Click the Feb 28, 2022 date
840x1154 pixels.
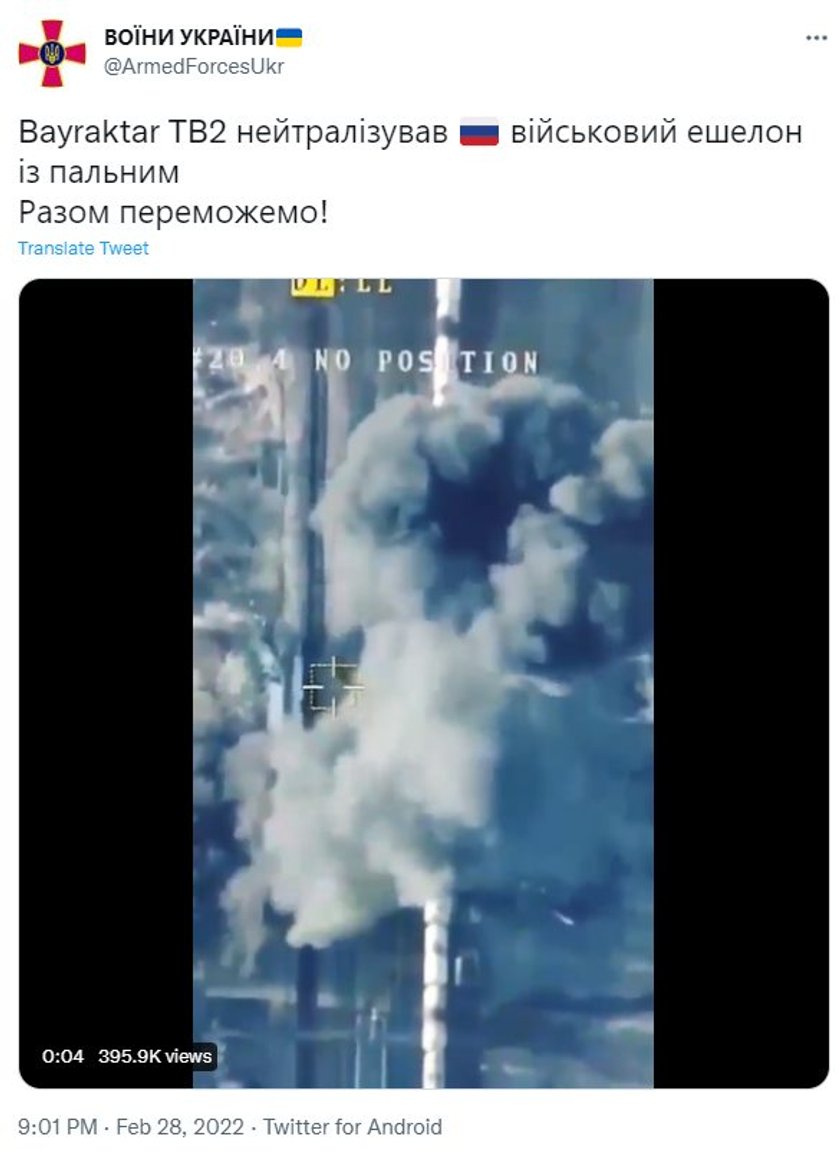(180, 1127)
